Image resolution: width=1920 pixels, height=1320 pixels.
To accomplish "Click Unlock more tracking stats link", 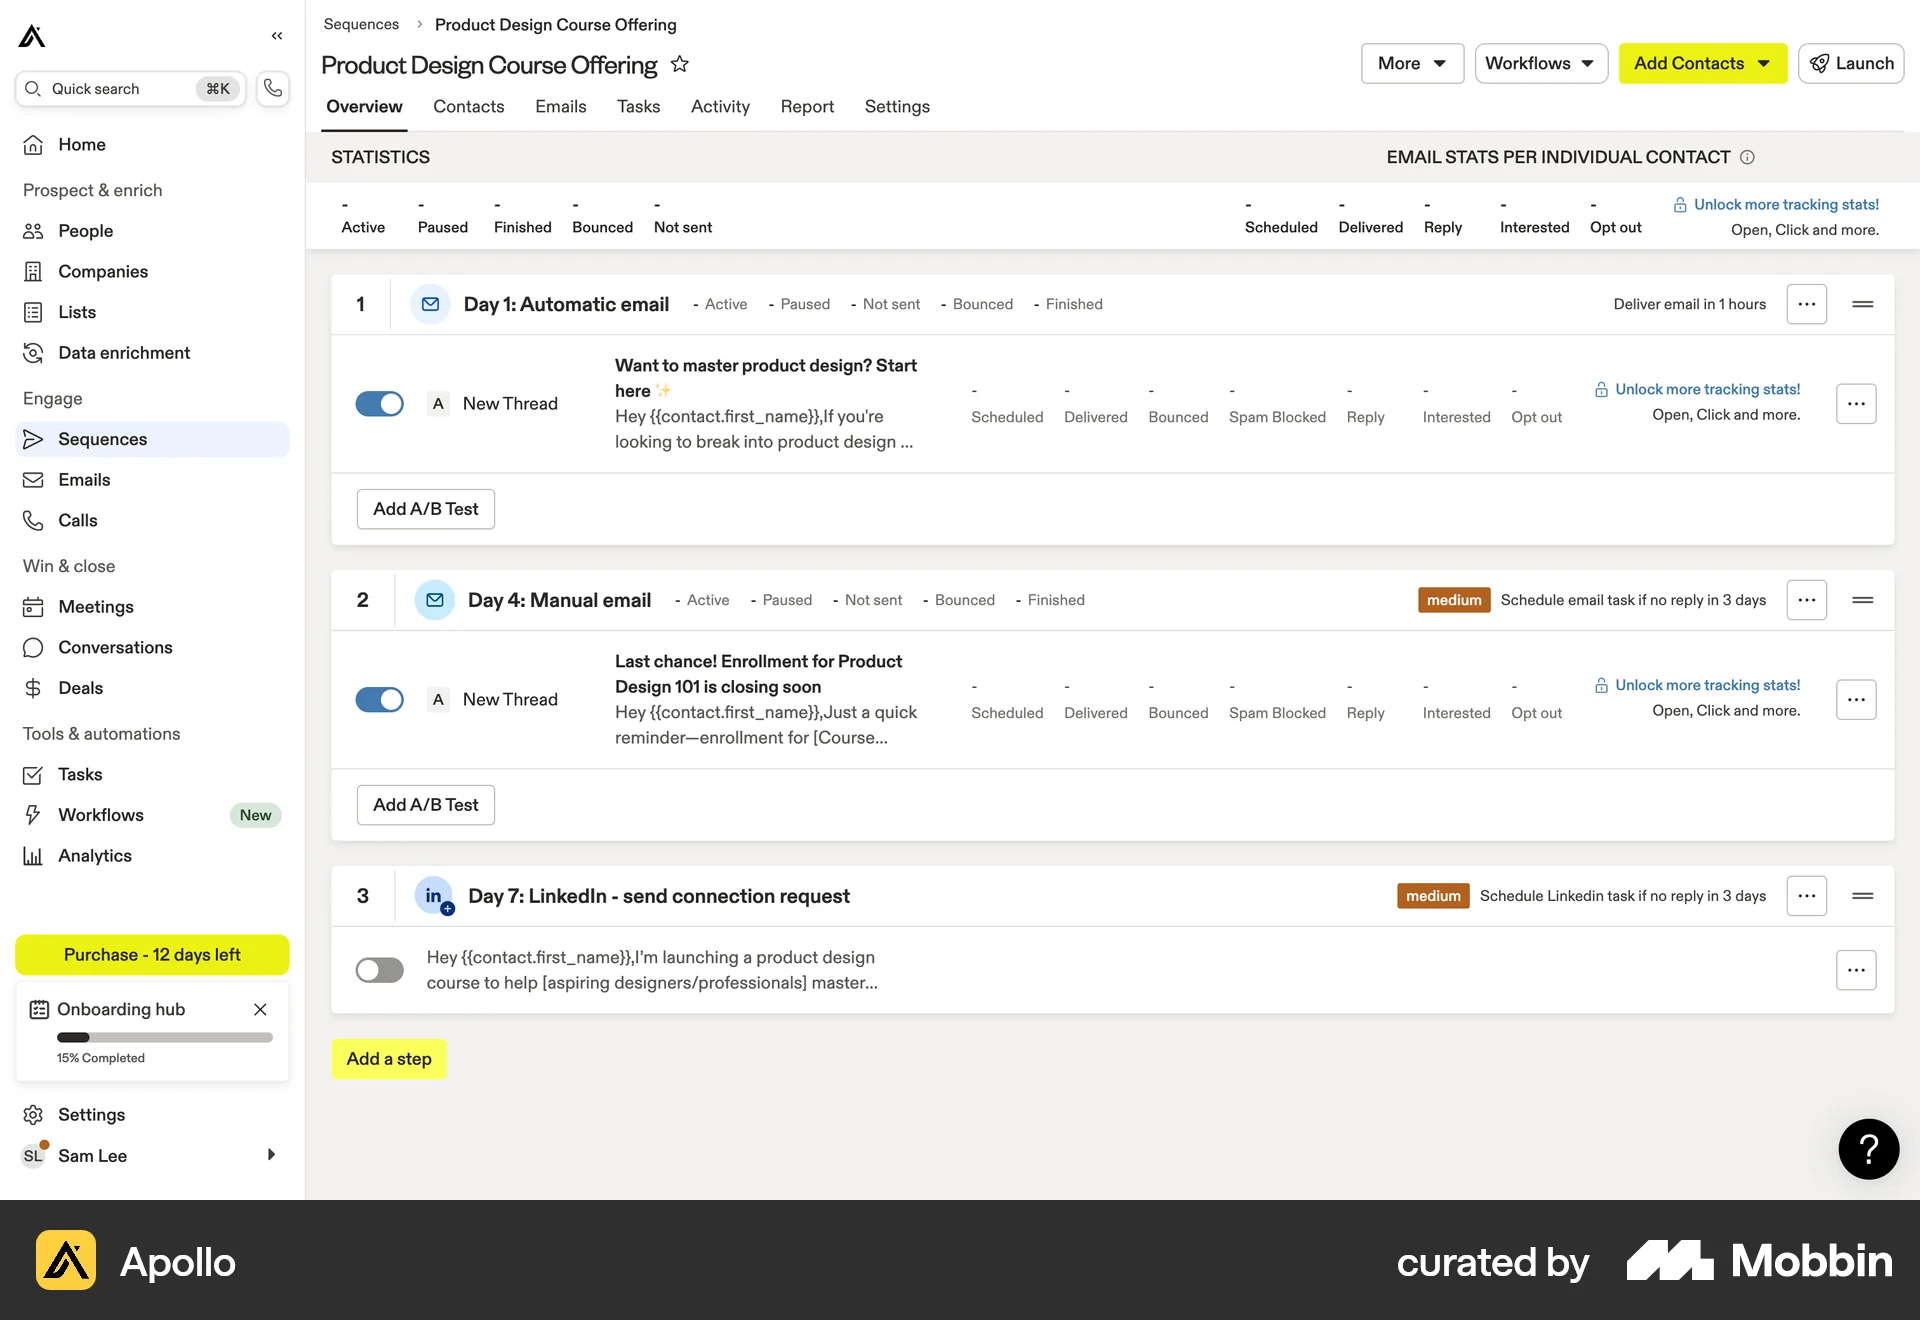I will pos(1786,204).
